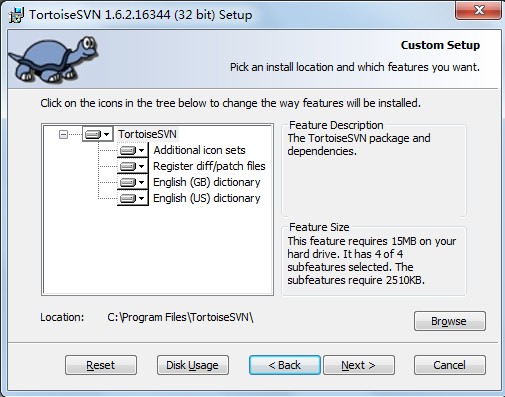Open the Register diff/patch files feature dropdown
This screenshot has width=505, height=397.
point(133,166)
